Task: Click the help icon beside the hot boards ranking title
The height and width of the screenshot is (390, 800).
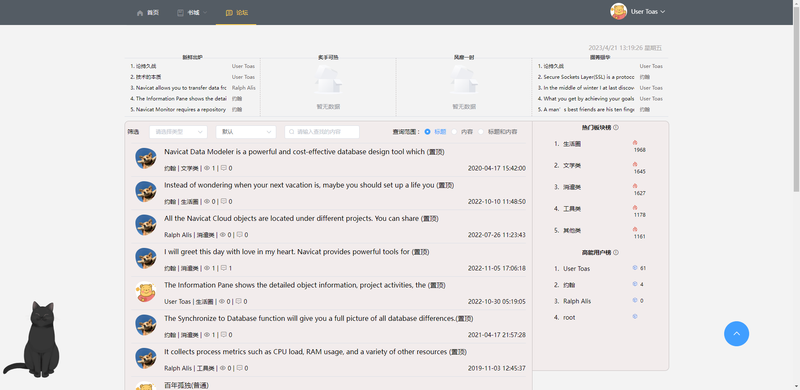Action: coord(616,128)
